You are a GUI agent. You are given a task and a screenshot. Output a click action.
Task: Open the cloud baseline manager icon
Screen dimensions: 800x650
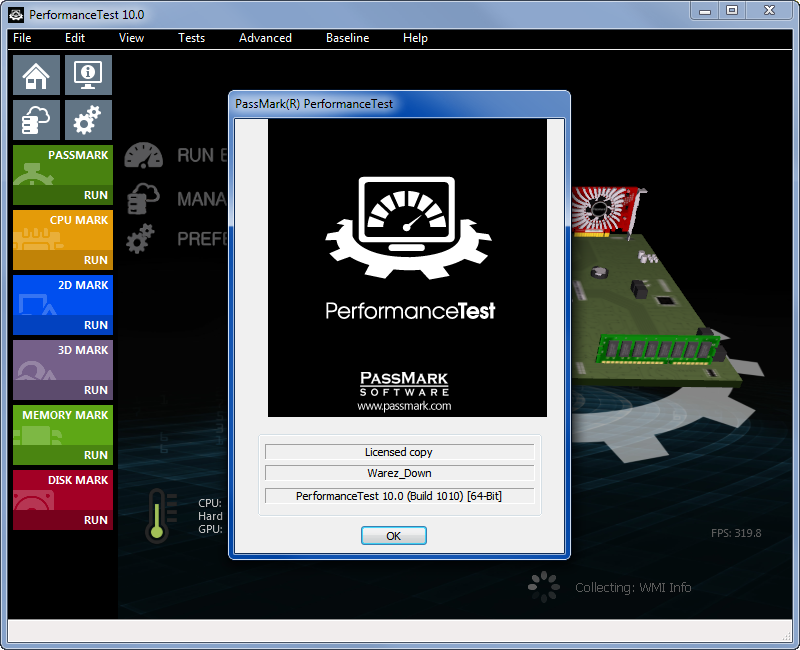click(x=36, y=120)
